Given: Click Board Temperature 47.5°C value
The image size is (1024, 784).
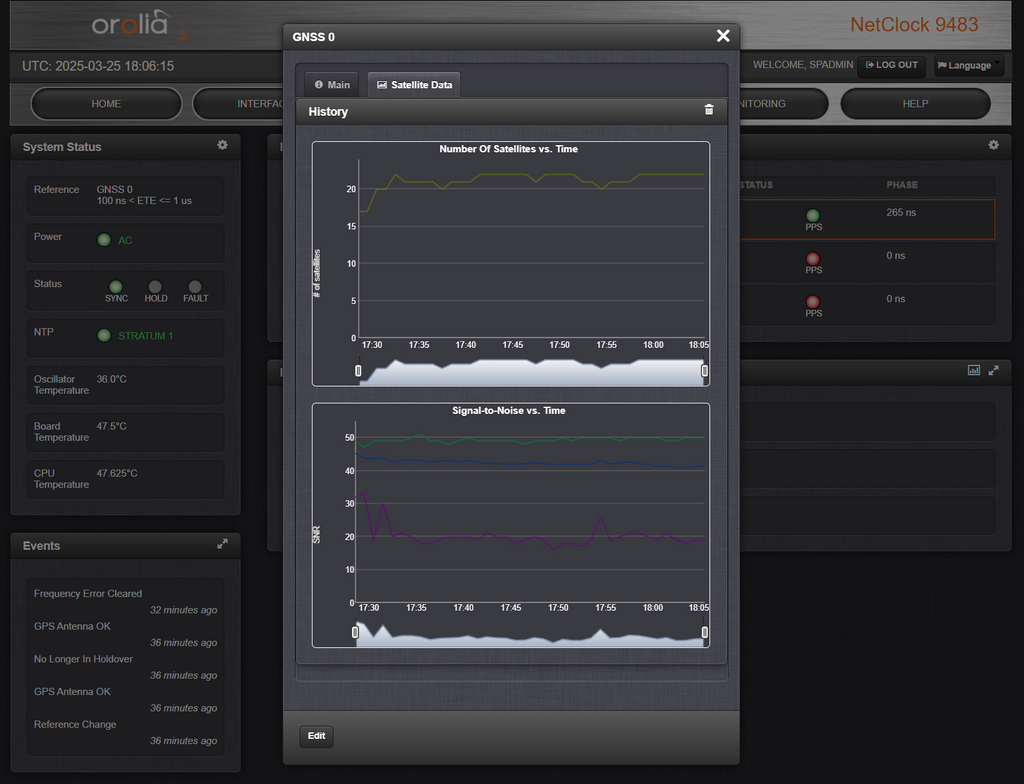Looking at the screenshot, I should (x=112, y=426).
